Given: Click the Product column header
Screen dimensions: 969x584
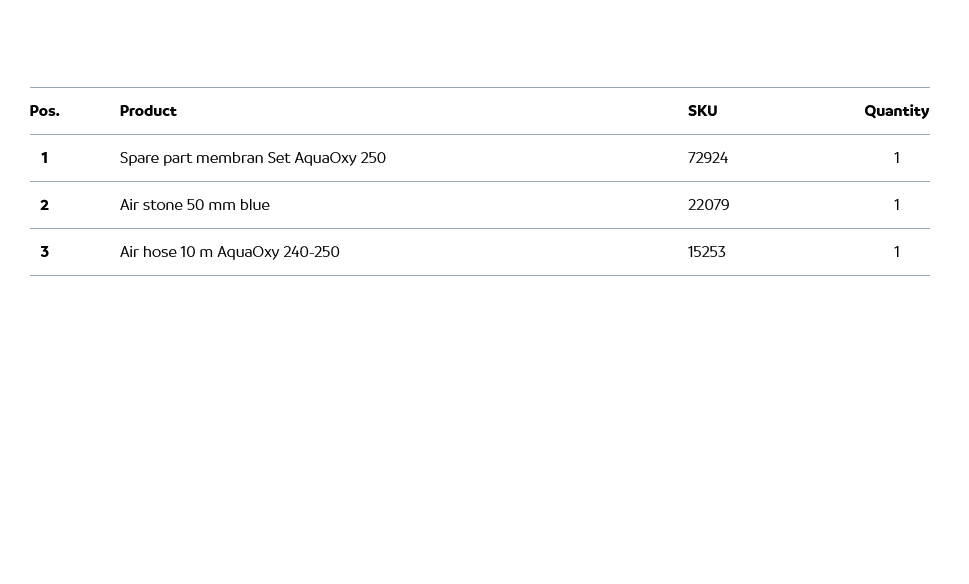Looking at the screenshot, I should tap(148, 111).
